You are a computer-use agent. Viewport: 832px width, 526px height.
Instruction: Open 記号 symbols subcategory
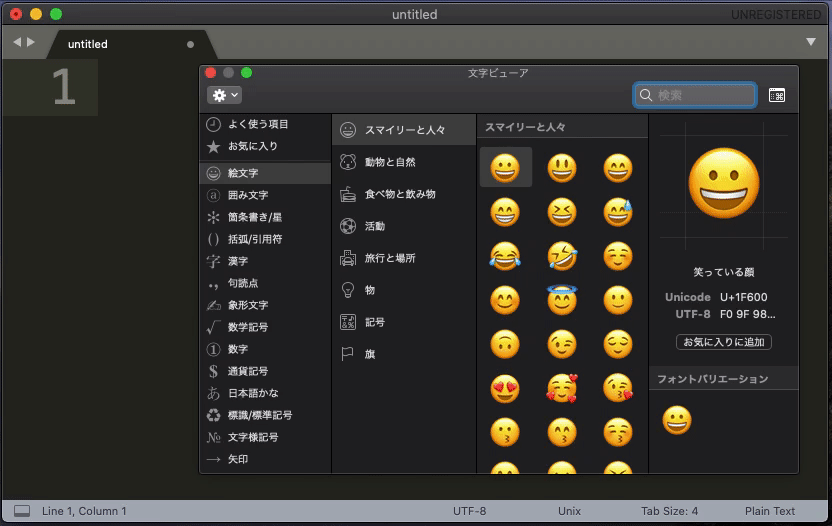click(404, 322)
